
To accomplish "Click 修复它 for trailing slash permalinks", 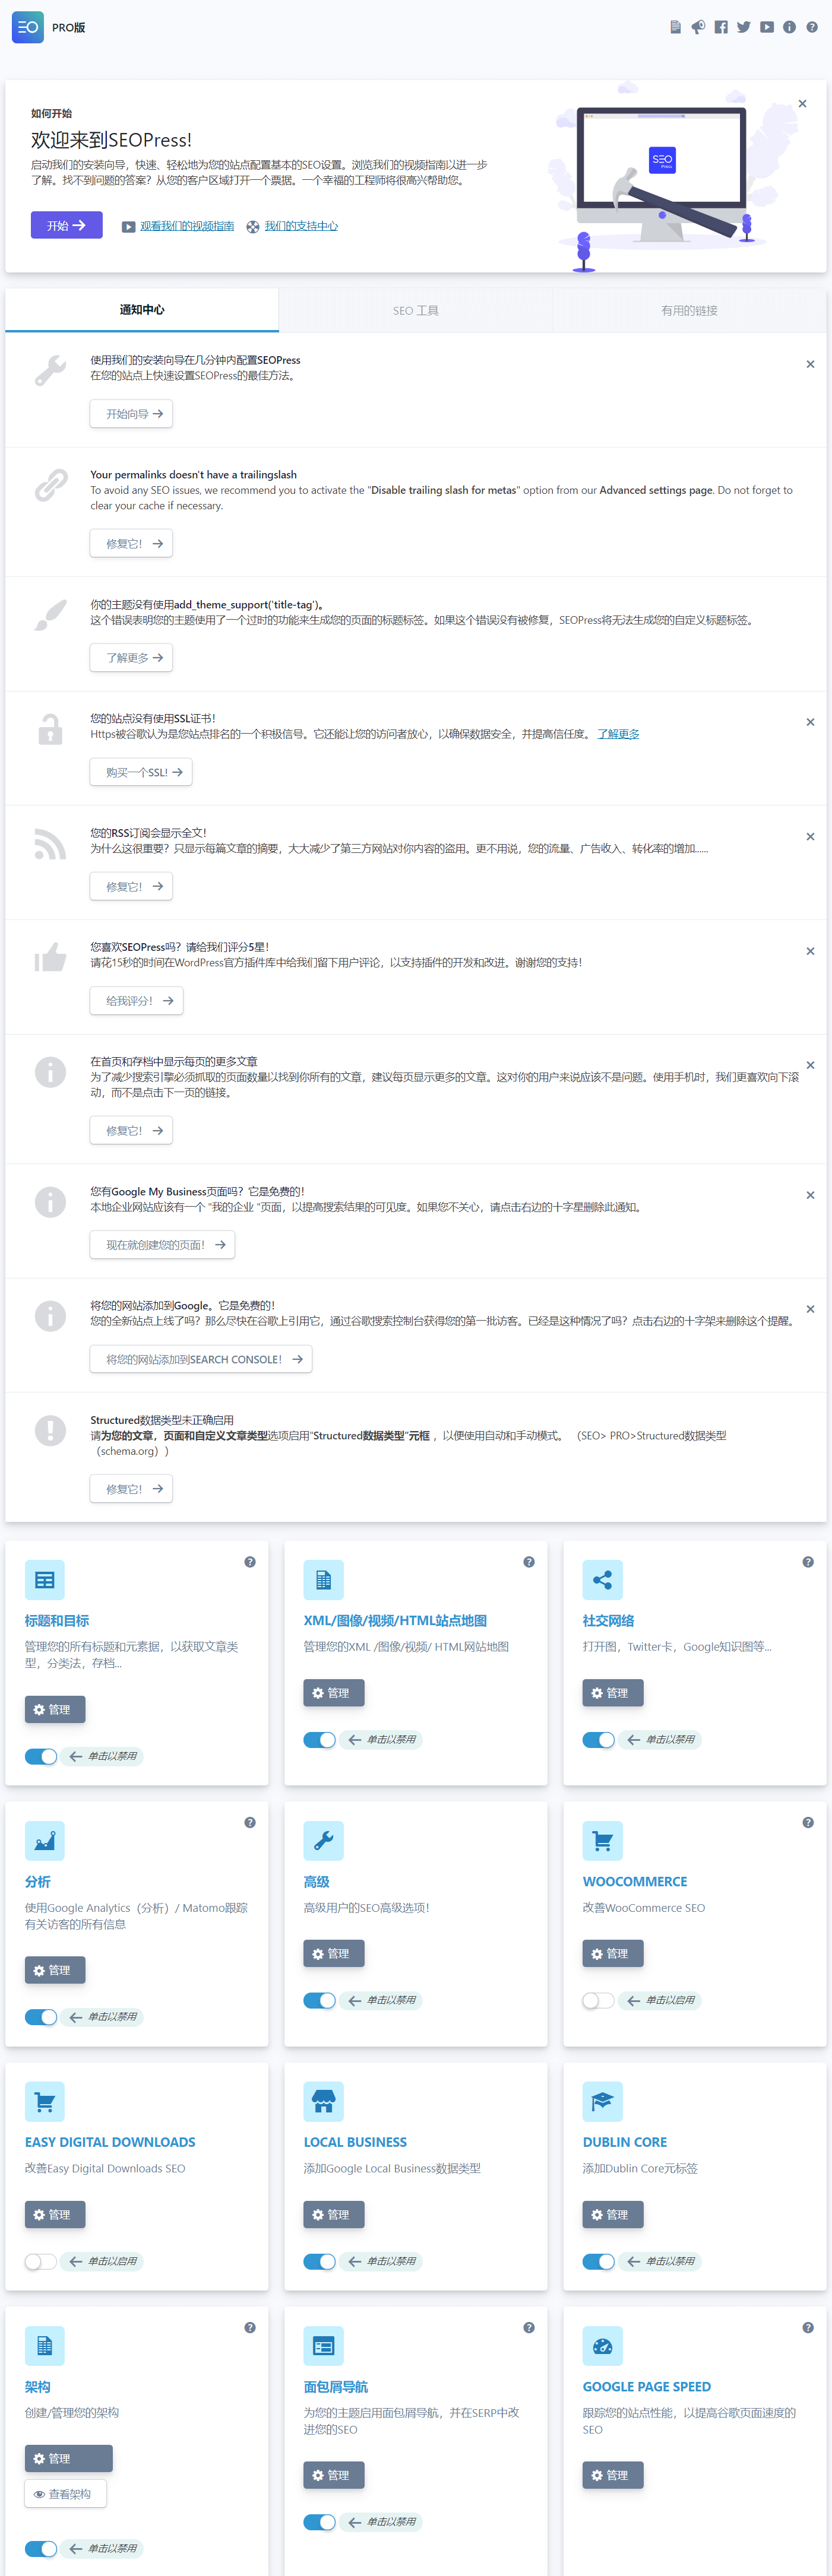I will tap(131, 544).
